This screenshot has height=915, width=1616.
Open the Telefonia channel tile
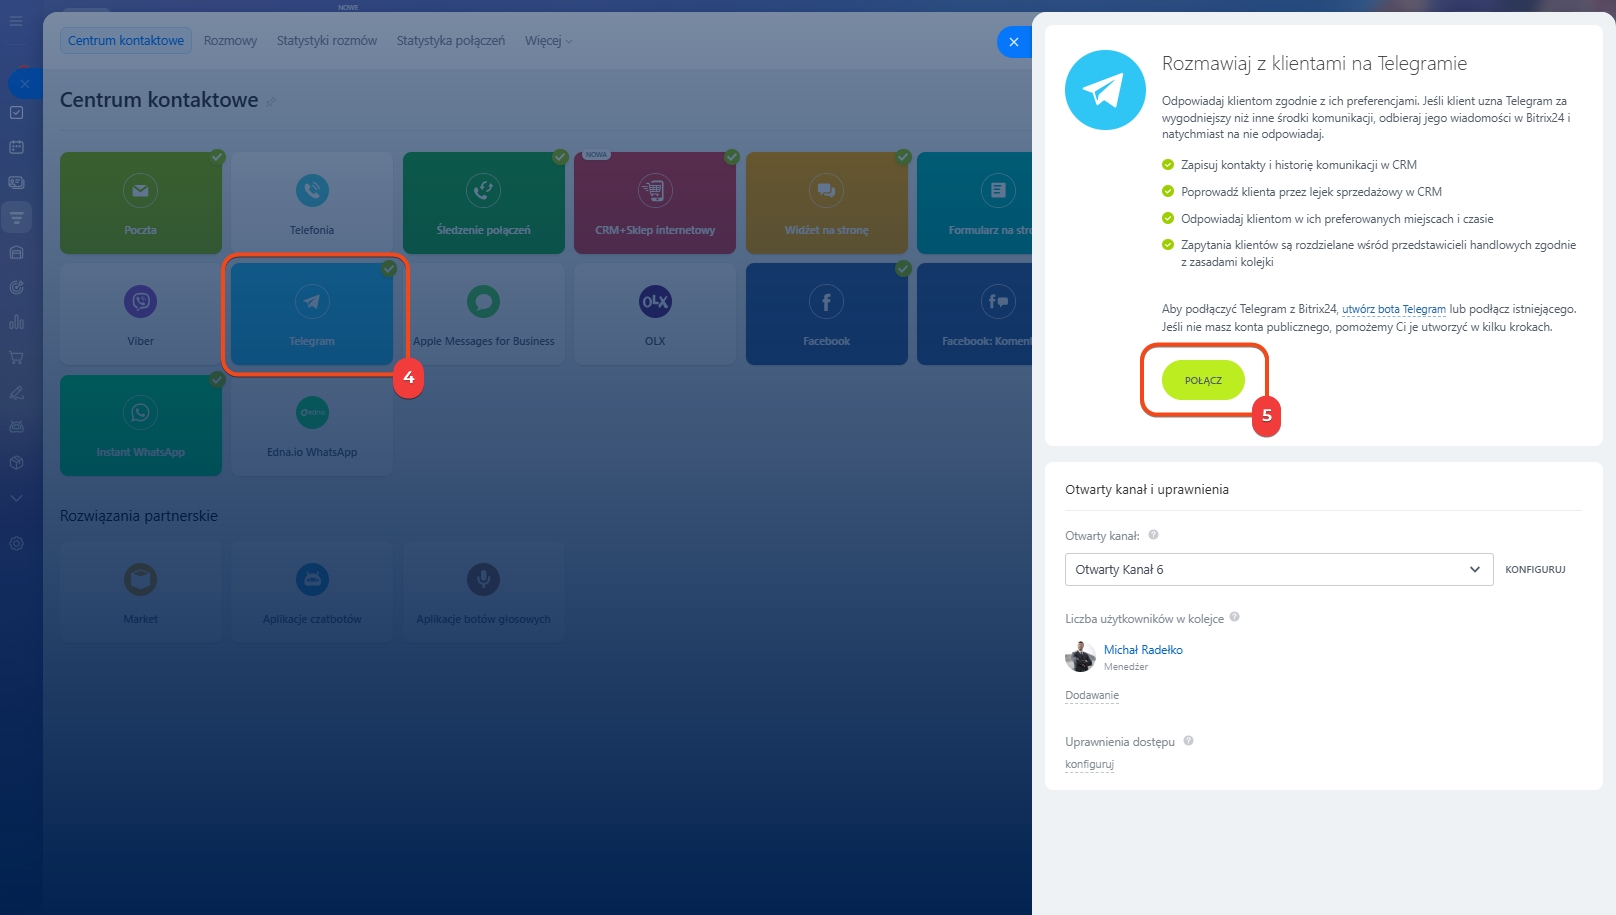[x=312, y=203]
